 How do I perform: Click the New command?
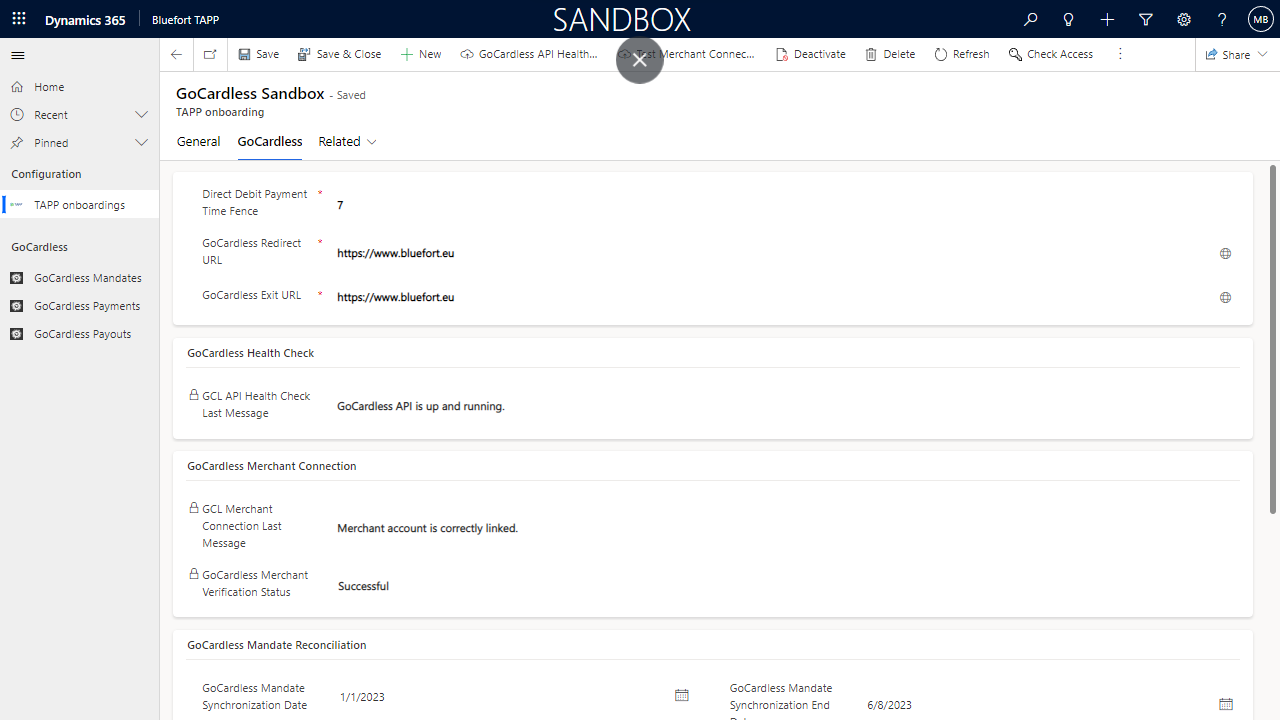[421, 55]
